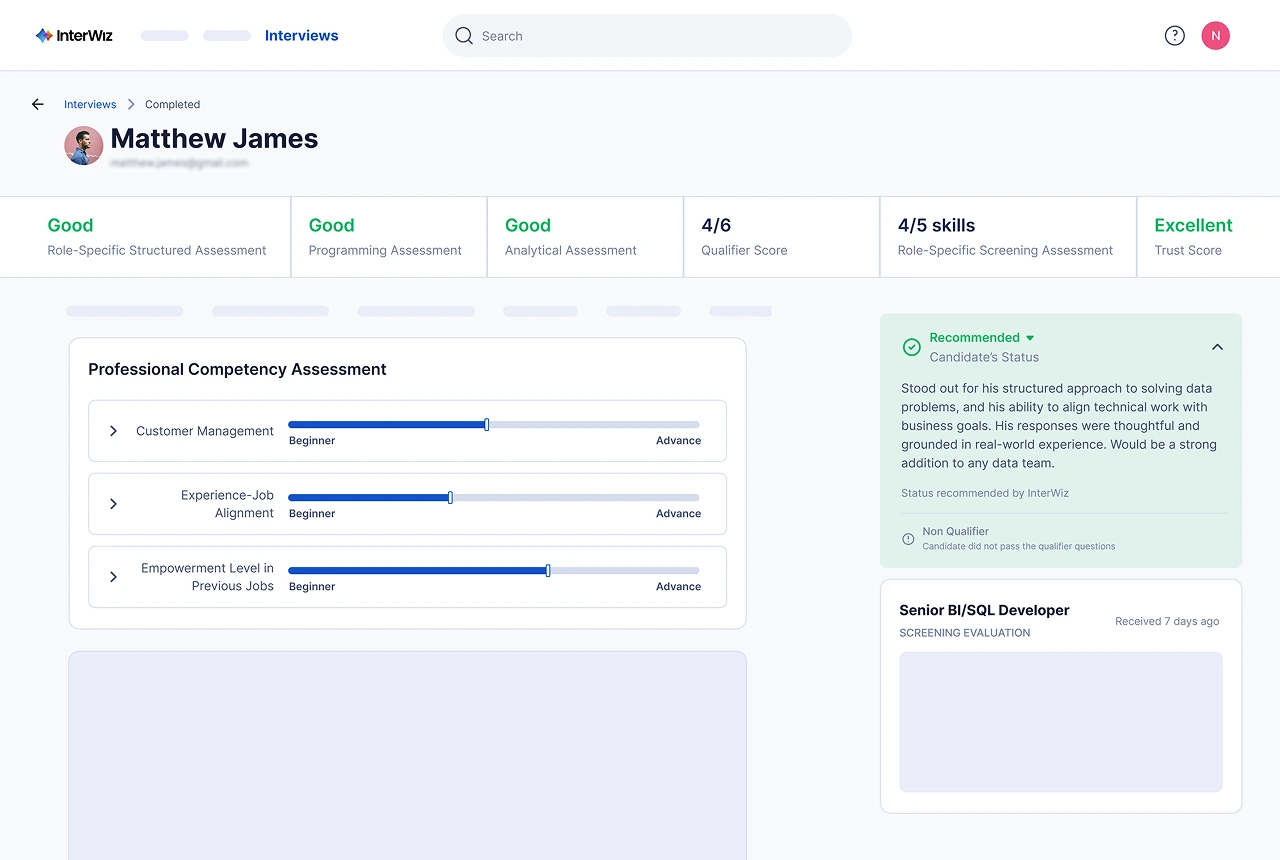Go to Interviews breadcrumb link
Screen dimensions: 1280x860
coord(90,104)
